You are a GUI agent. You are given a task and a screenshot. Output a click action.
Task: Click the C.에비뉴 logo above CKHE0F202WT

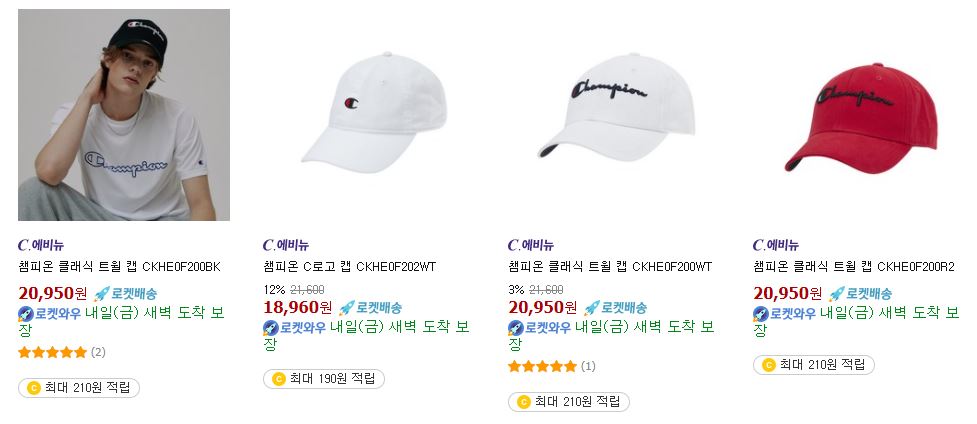coord(286,245)
